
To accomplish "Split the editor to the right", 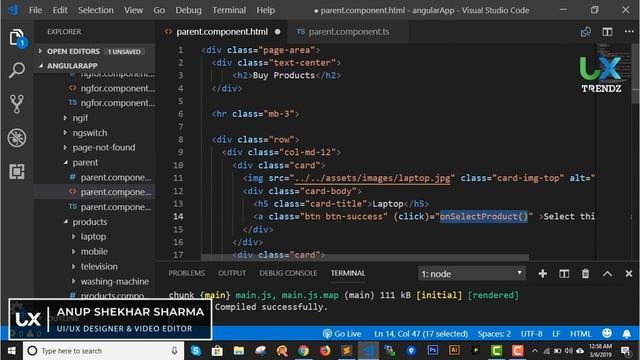I will point(607,32).
